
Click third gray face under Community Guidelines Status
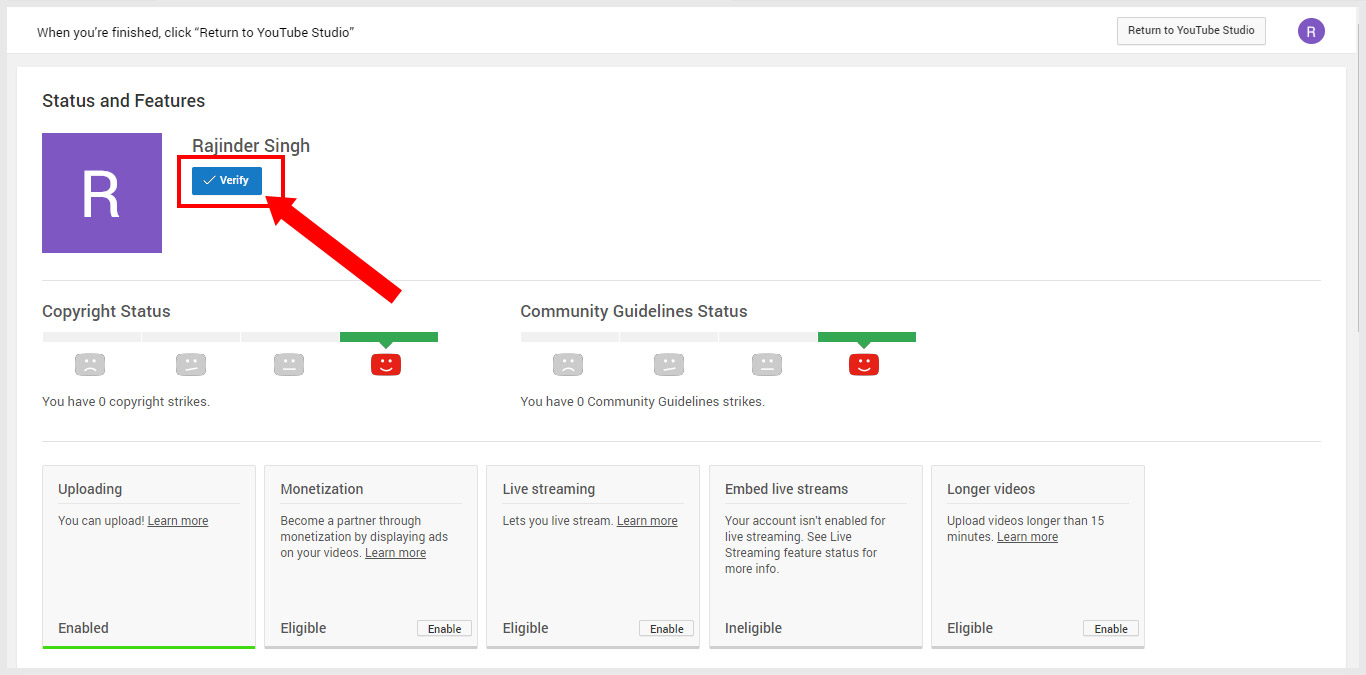click(x=767, y=365)
